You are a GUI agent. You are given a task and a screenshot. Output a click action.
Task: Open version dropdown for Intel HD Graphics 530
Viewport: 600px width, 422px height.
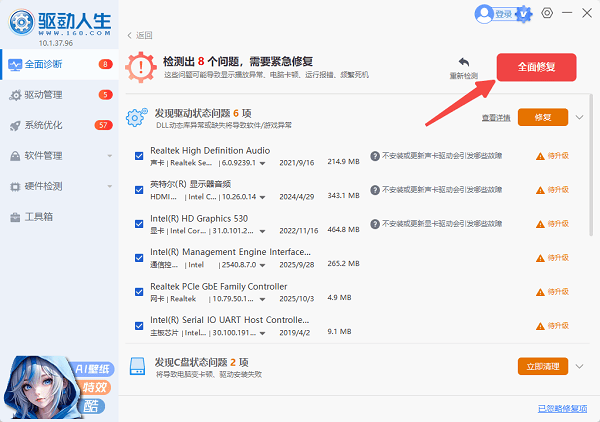(262, 231)
